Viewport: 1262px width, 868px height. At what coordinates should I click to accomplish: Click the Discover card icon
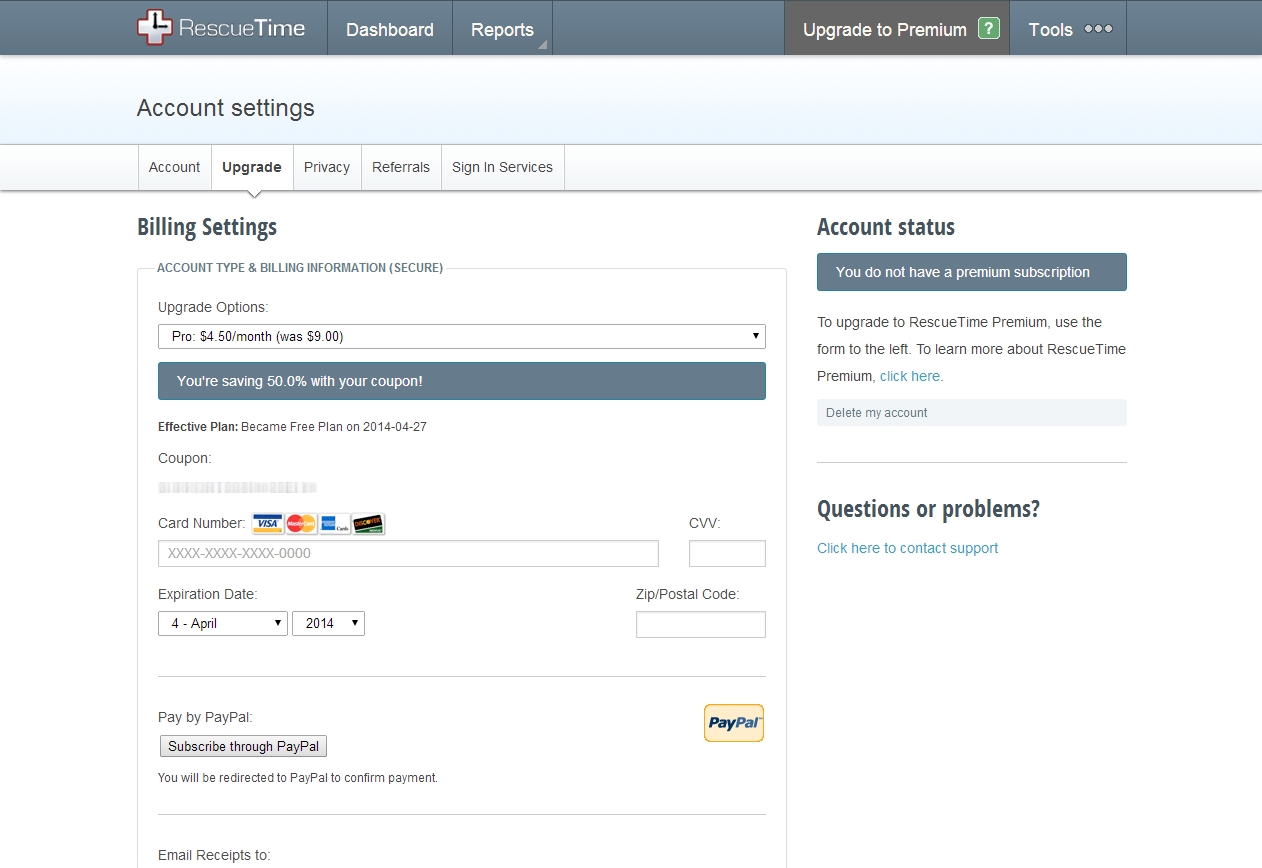(x=368, y=523)
